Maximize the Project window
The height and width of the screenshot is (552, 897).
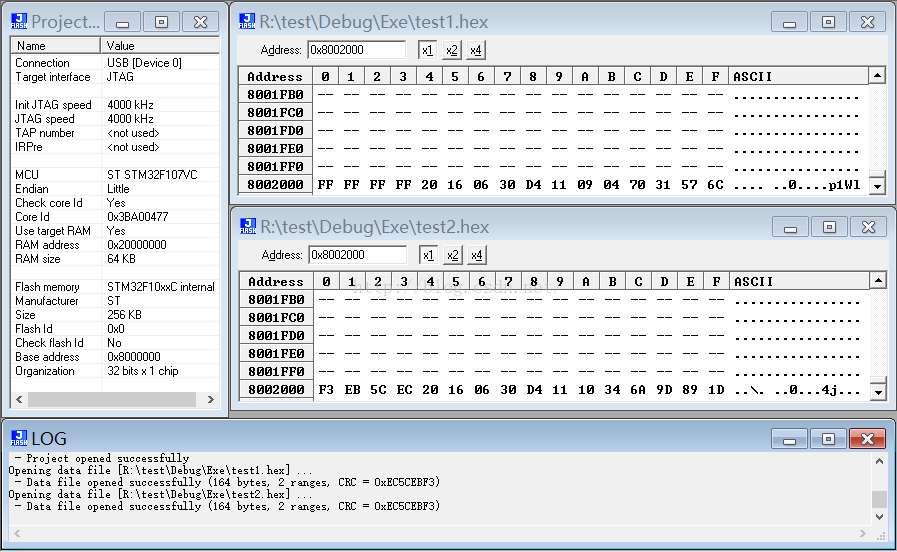[161, 22]
